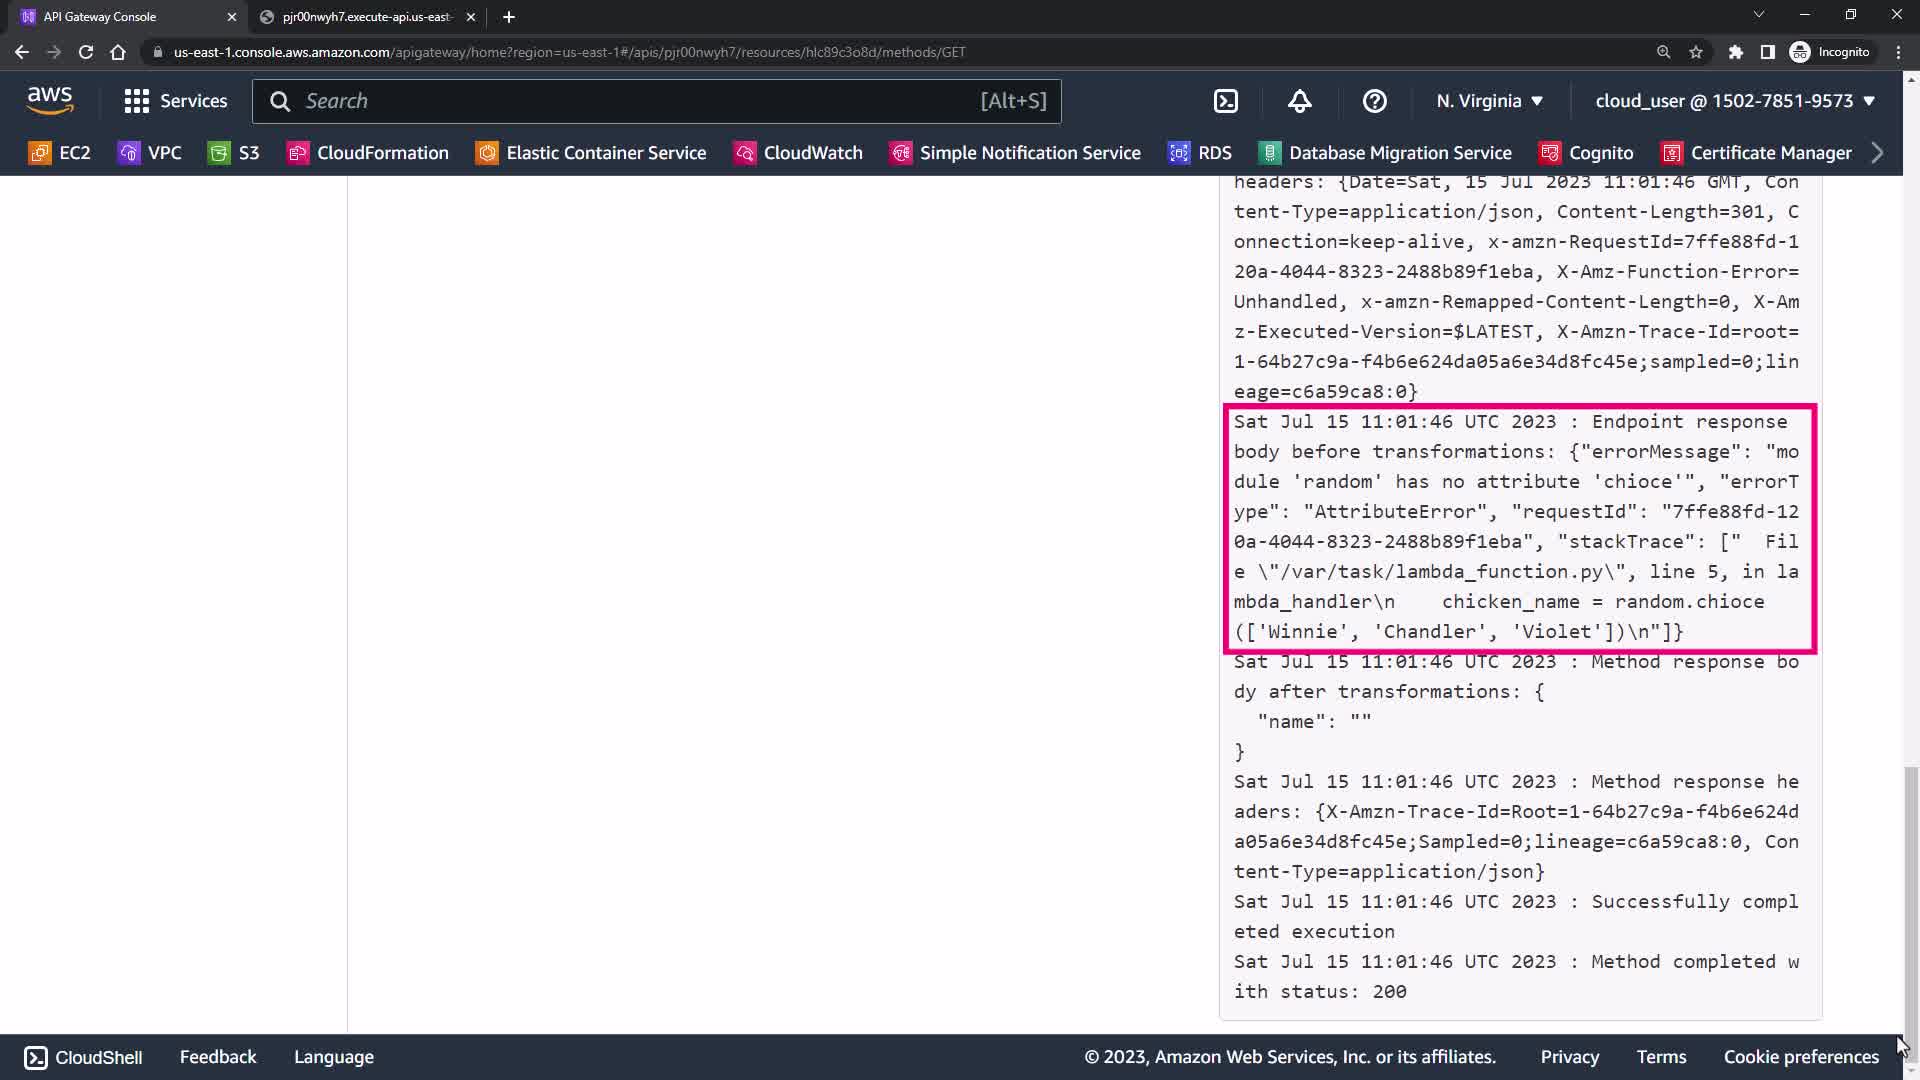The image size is (1920, 1080).
Task: Open the AWS help question mark menu
Action: point(1374,101)
